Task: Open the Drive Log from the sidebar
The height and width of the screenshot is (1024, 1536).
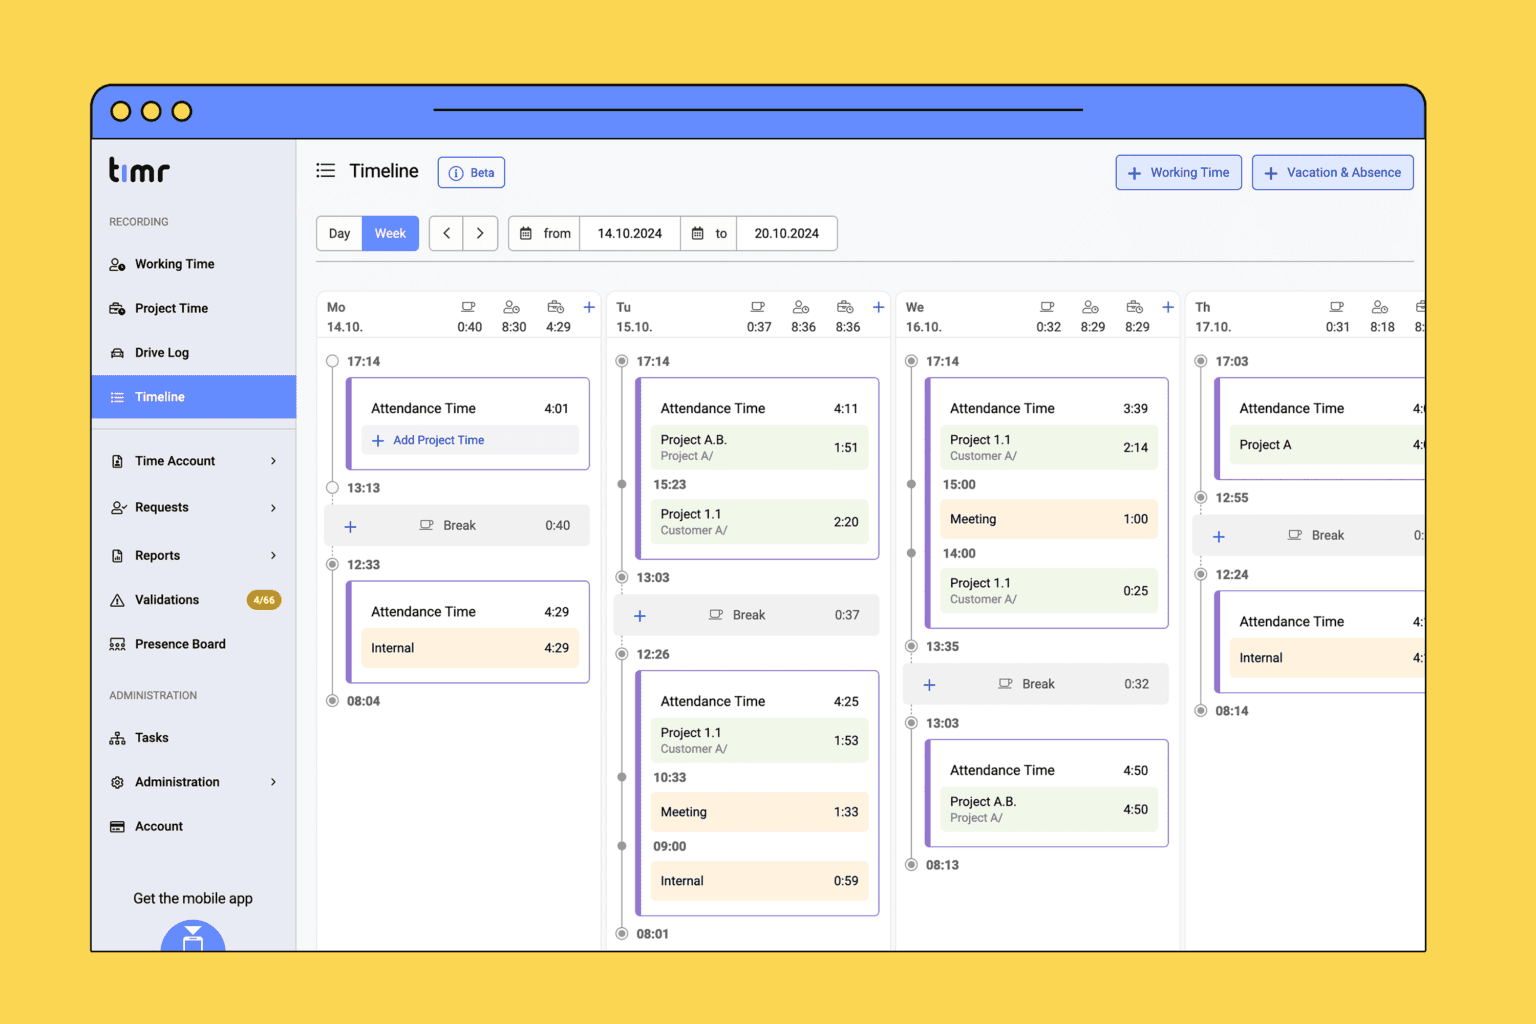Action: 162,352
